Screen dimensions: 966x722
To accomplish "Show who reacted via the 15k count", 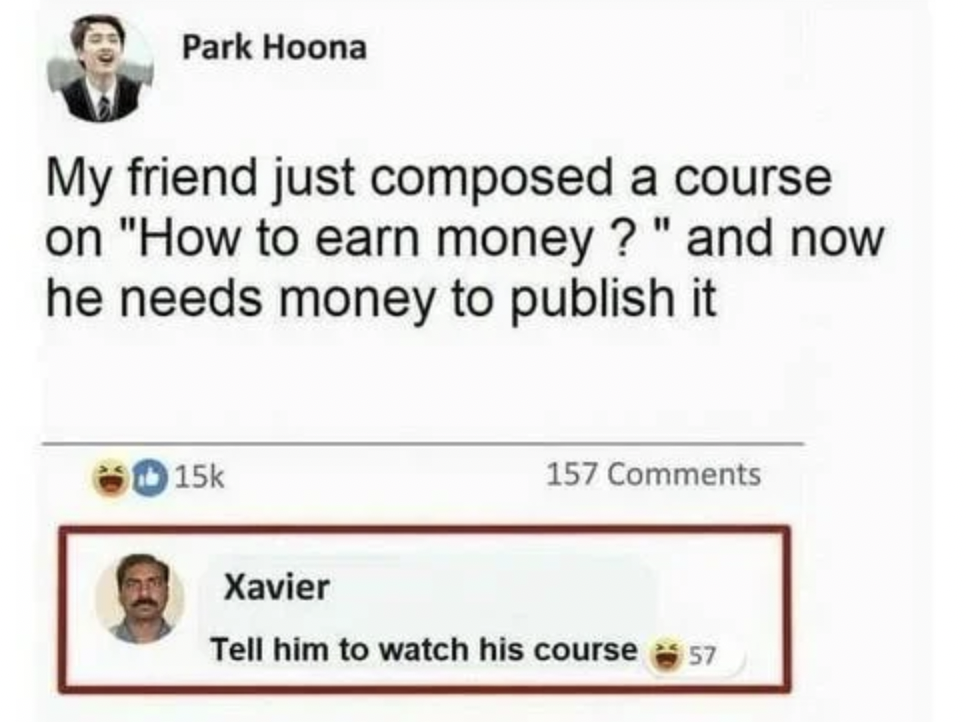I will point(200,476).
